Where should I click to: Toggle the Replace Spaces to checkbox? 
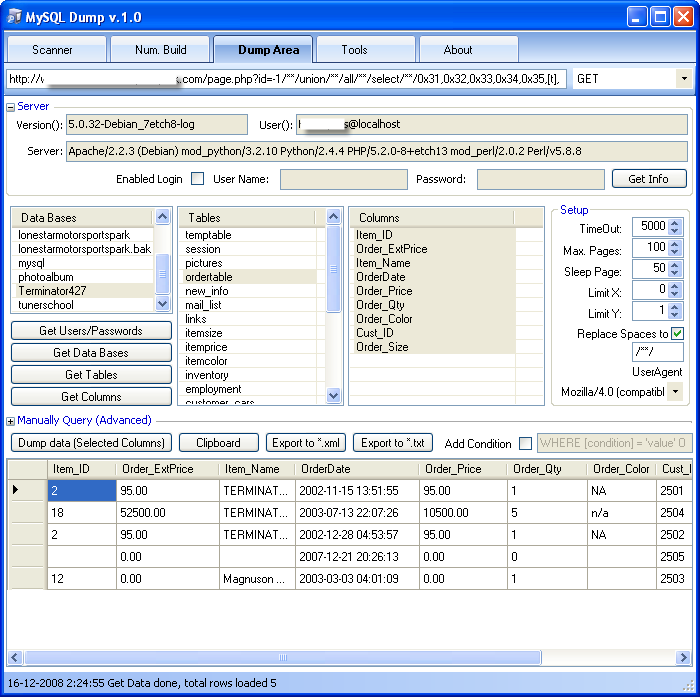677,334
